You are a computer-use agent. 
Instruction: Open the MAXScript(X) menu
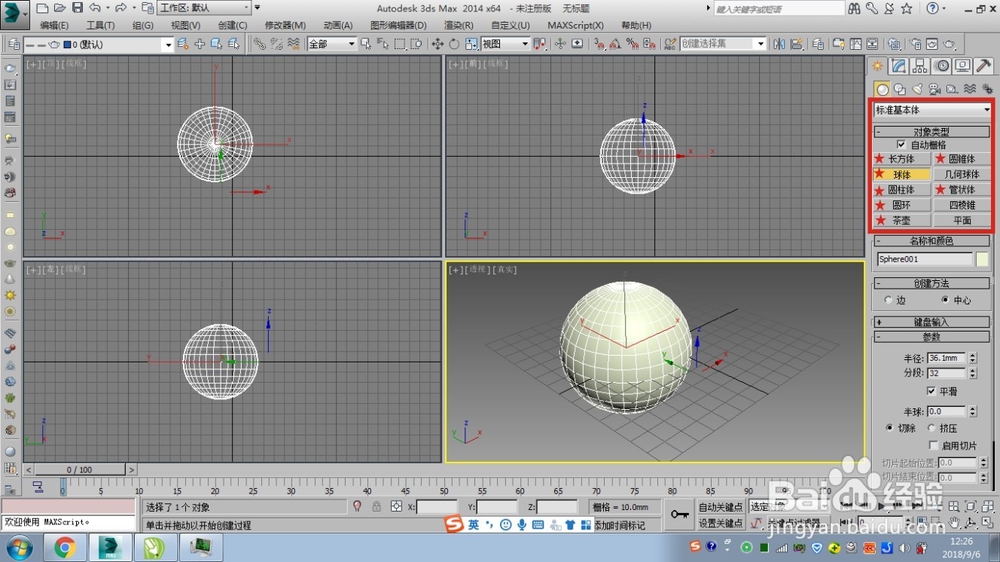[575, 26]
